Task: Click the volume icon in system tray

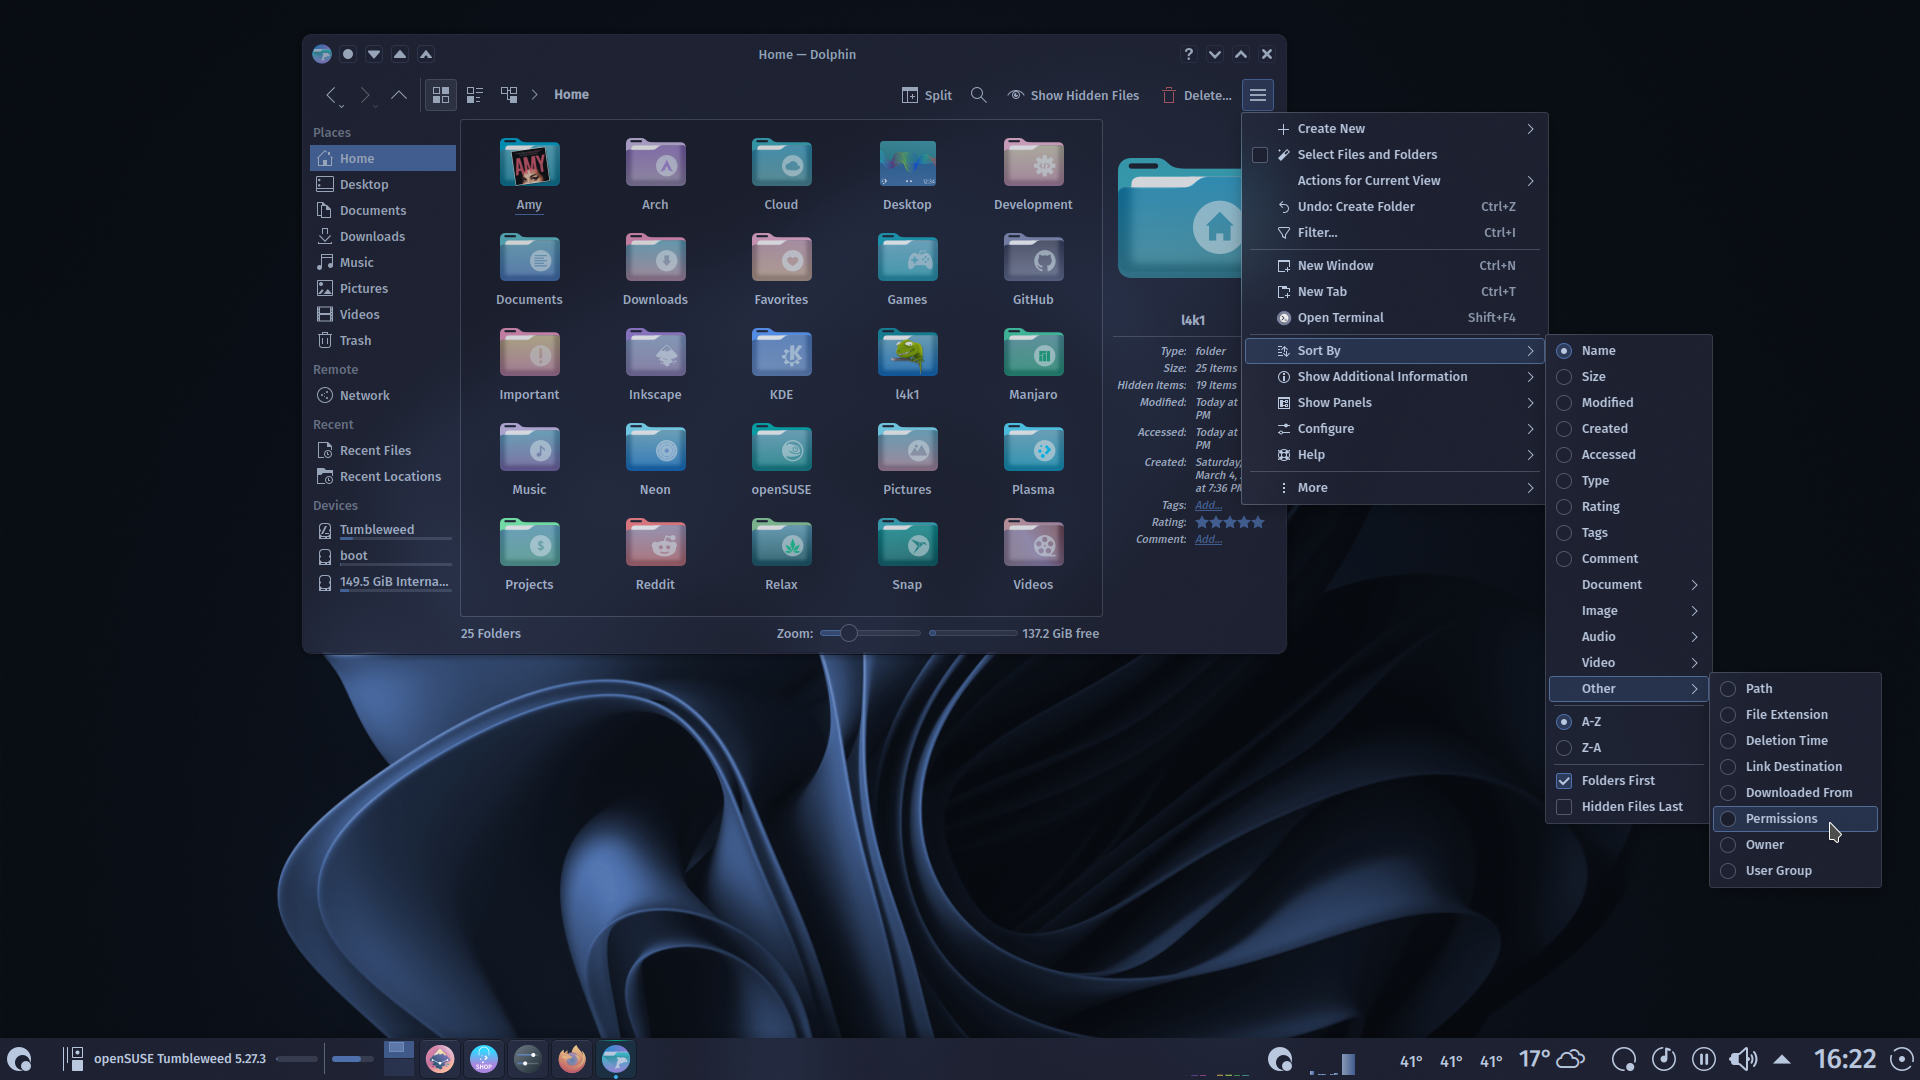Action: (x=1743, y=1059)
